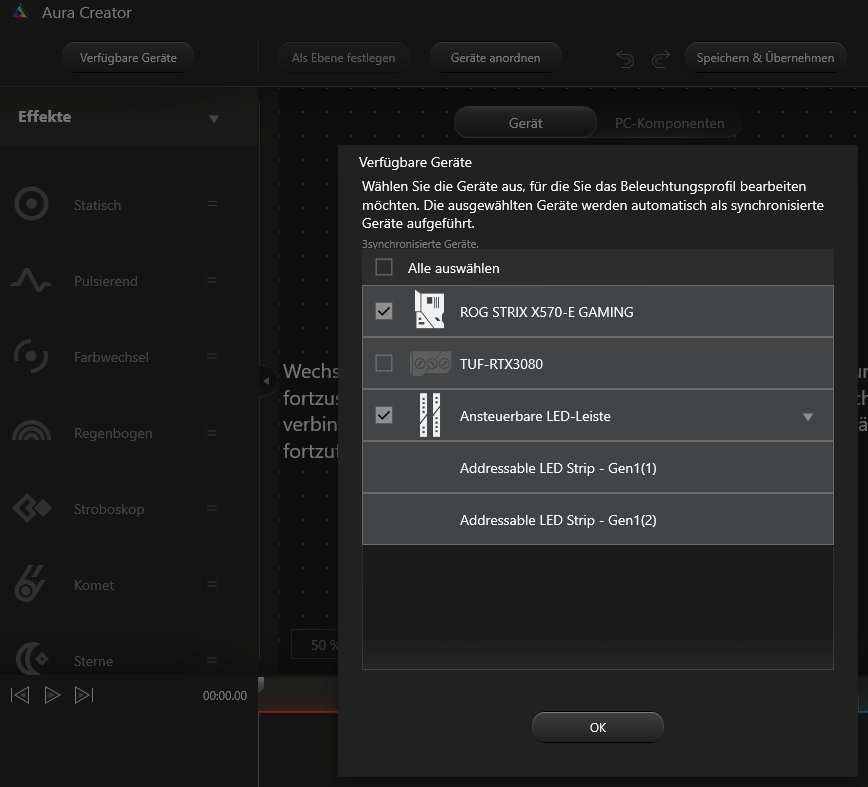The width and height of the screenshot is (868, 787).
Task: Click the 00:00.00 time display
Action: pyautogui.click(x=225, y=696)
